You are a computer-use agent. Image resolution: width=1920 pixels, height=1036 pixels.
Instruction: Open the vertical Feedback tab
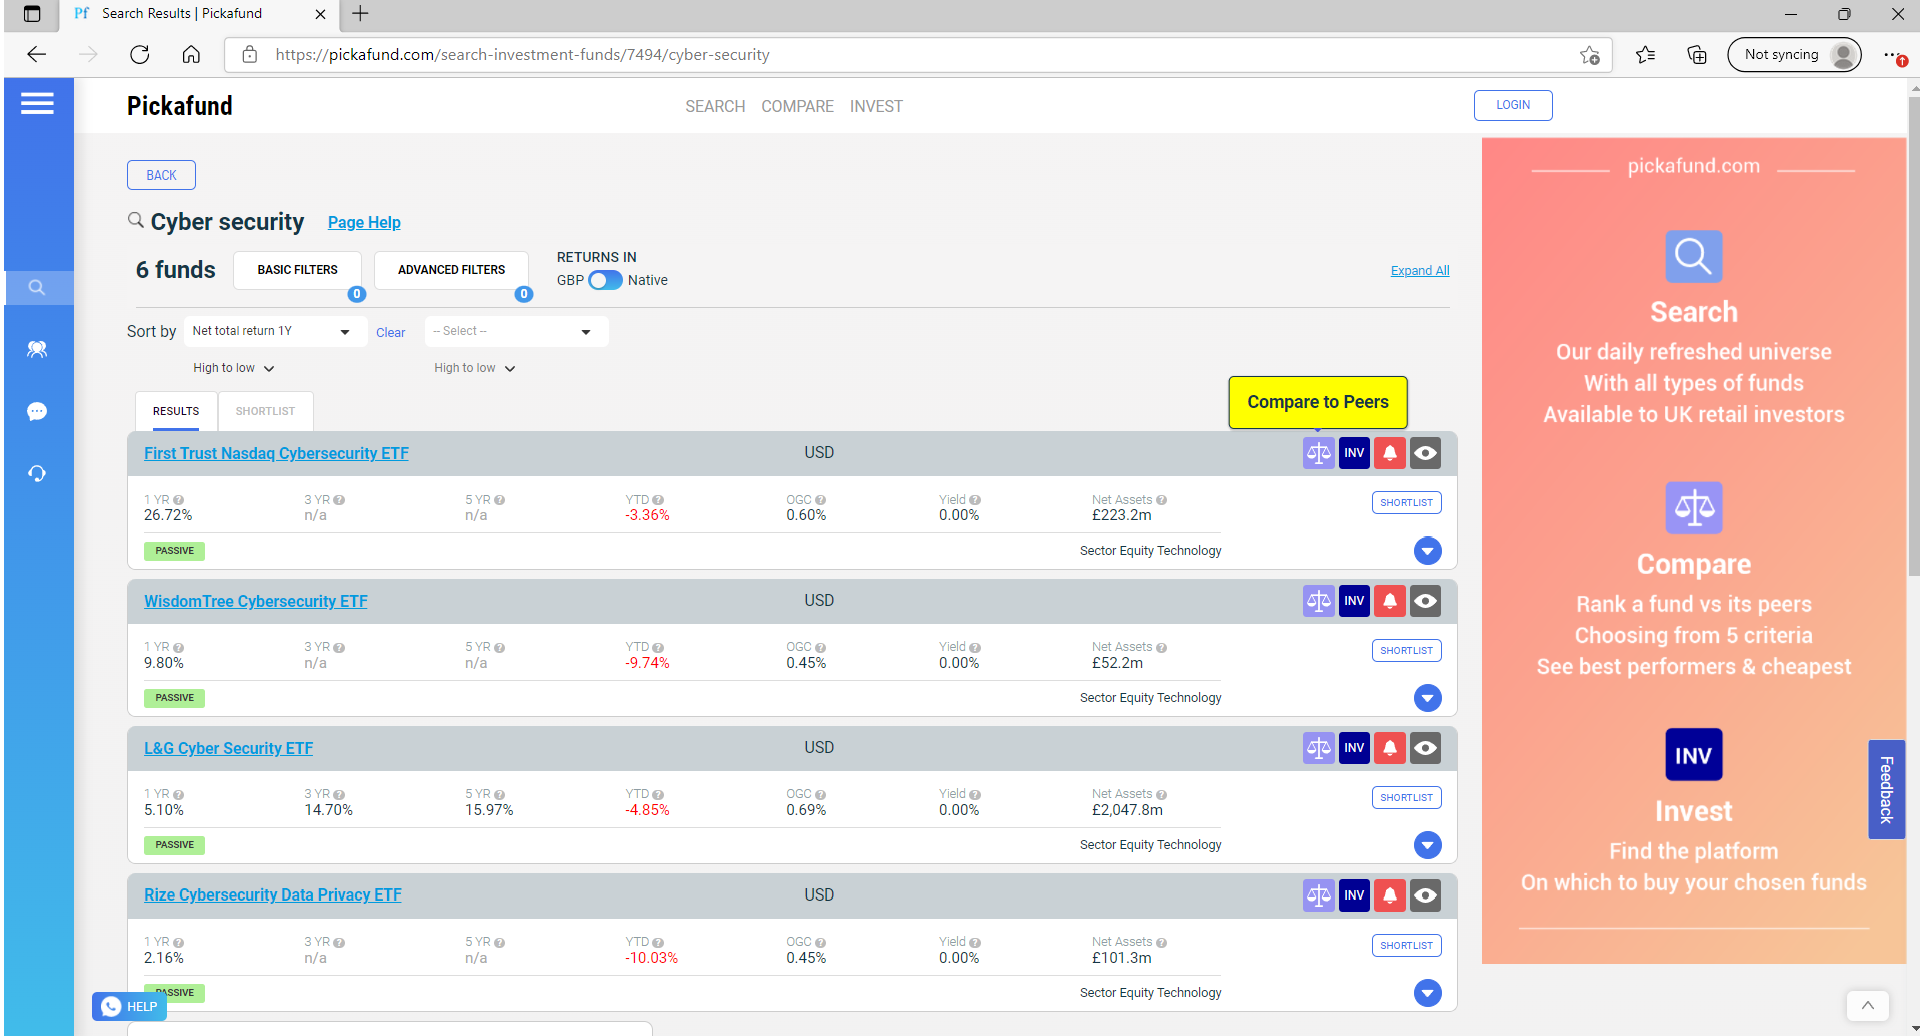coord(1886,789)
